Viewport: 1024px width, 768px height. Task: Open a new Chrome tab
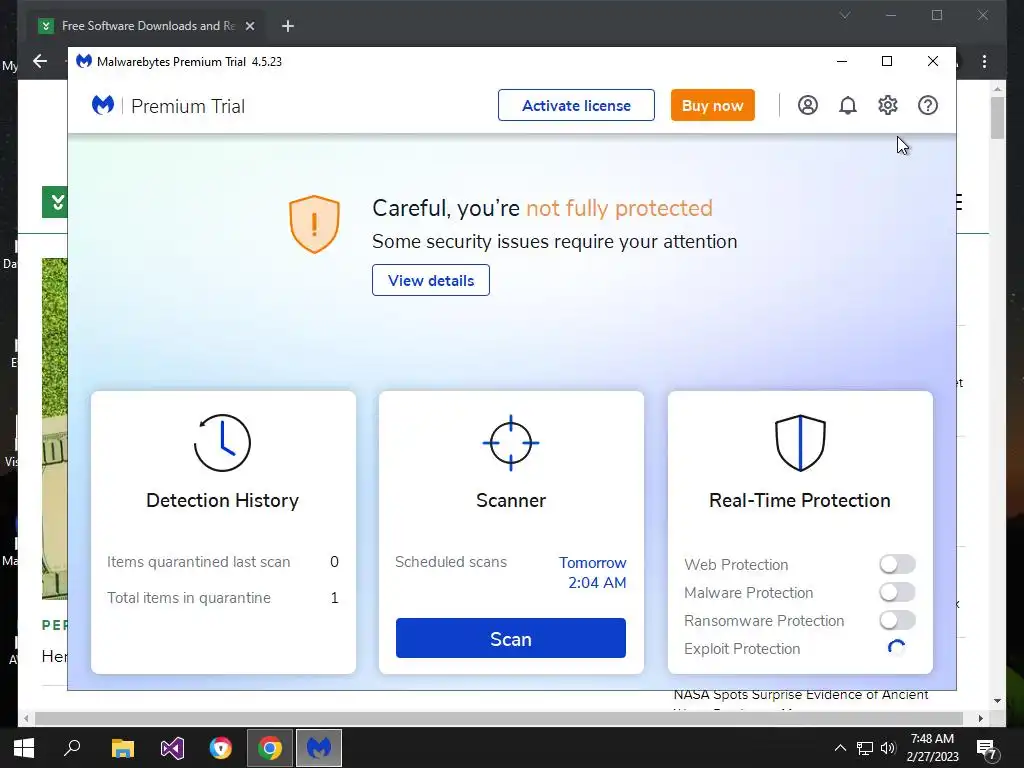click(288, 26)
